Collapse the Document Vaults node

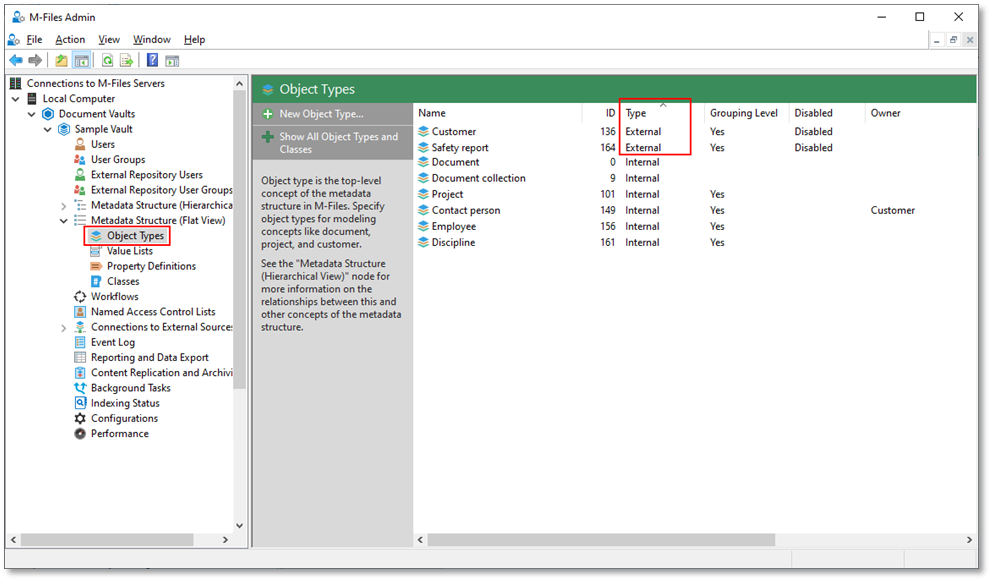click(32, 114)
